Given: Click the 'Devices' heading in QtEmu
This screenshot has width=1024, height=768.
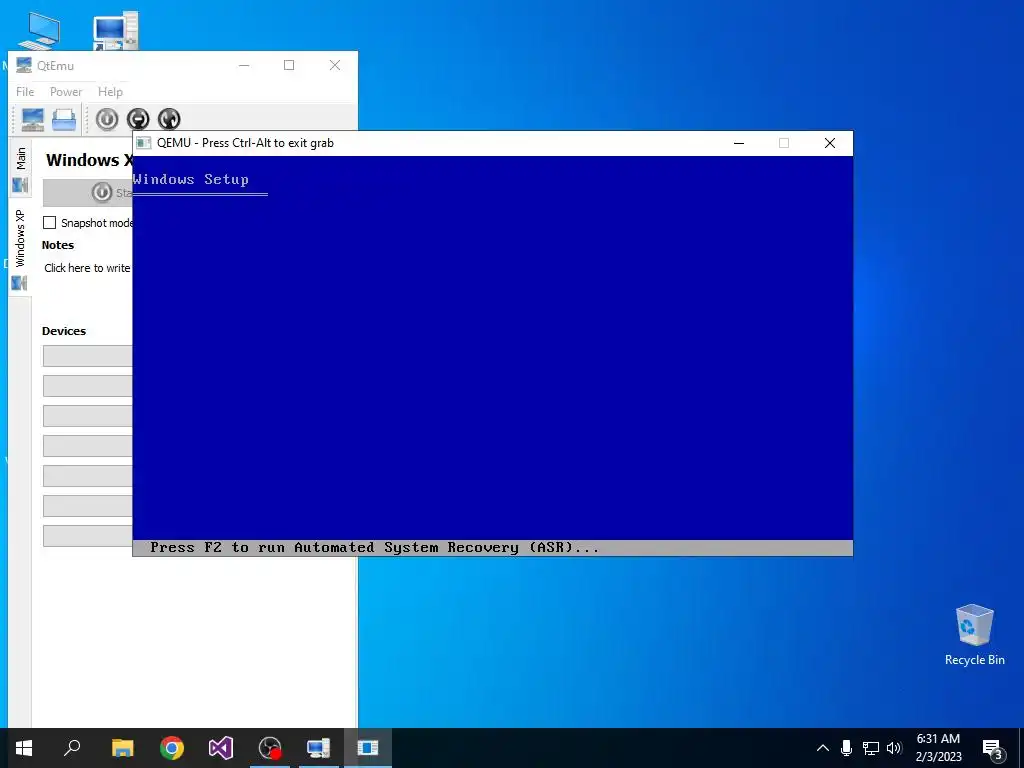Looking at the screenshot, I should click(64, 331).
